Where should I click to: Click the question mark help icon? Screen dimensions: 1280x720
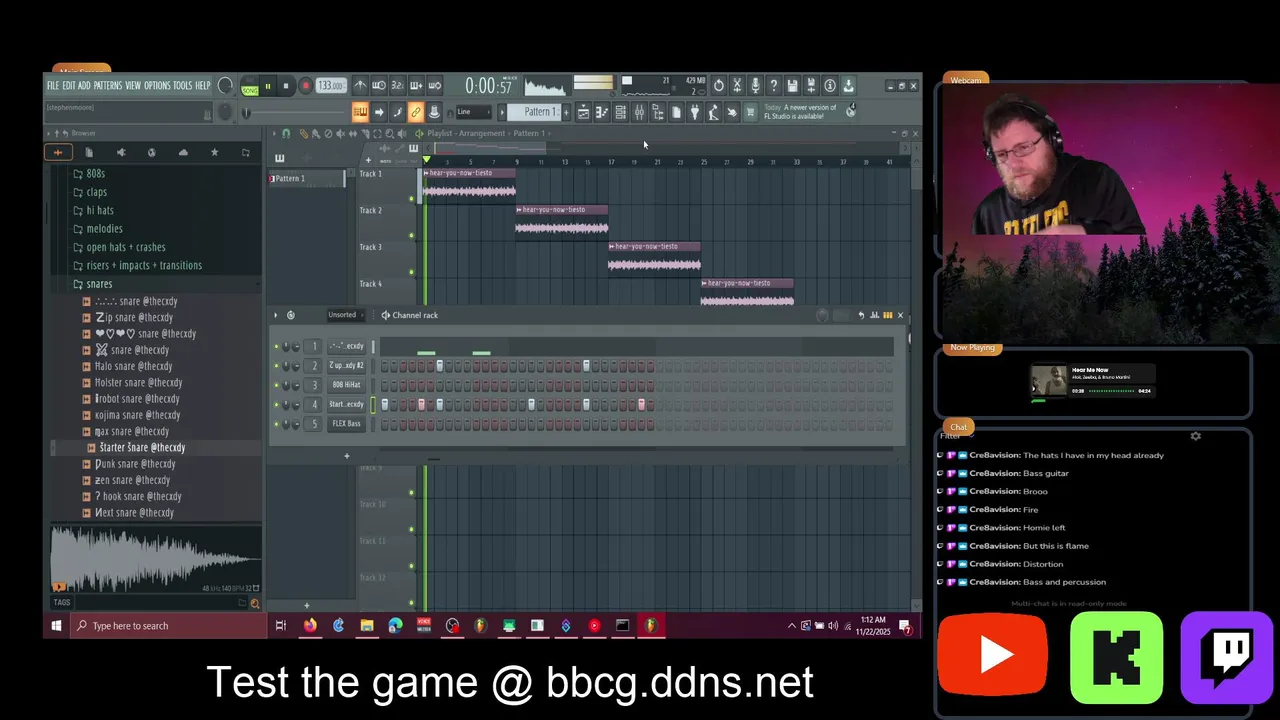774,86
